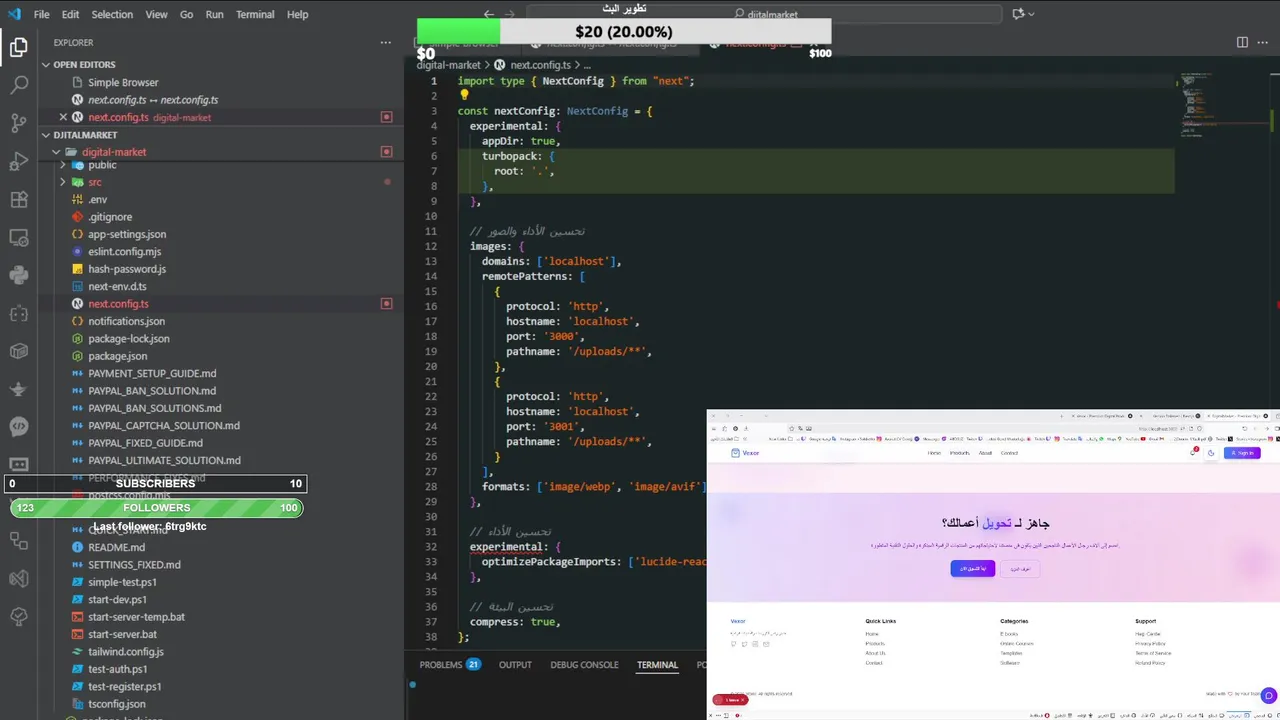Viewport: 1280px width, 720px height.
Task: Click the command center search box
Action: pyautogui.click(x=766, y=14)
